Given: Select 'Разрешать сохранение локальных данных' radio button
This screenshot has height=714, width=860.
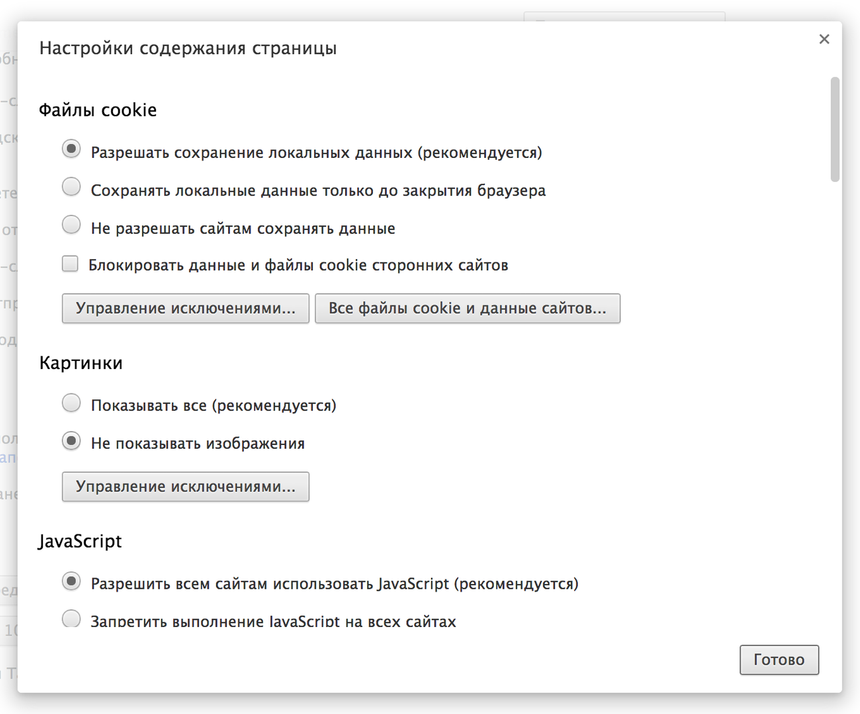Looking at the screenshot, I should (71, 149).
